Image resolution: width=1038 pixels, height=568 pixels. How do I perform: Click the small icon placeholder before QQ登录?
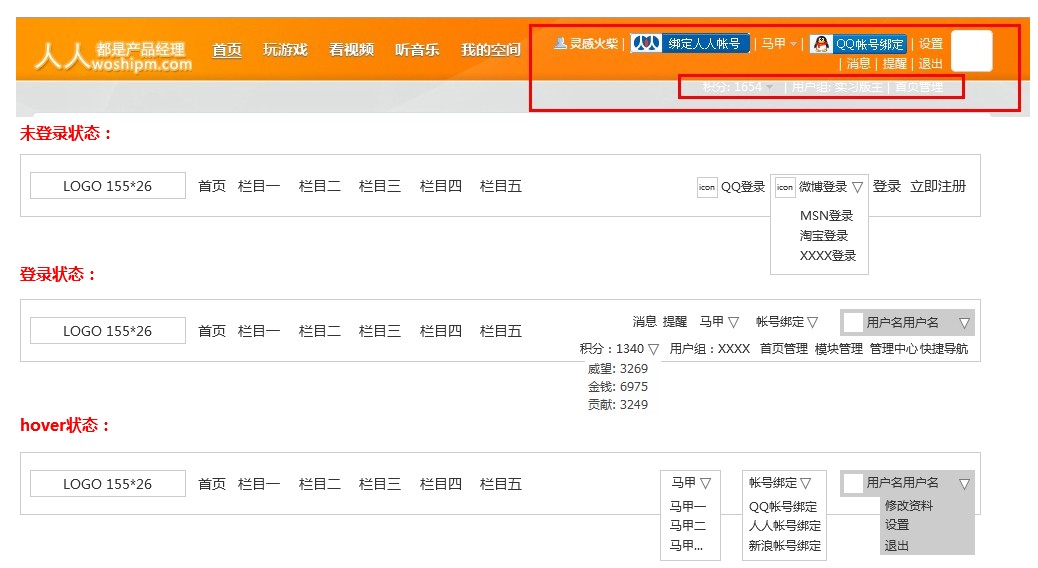[x=707, y=187]
